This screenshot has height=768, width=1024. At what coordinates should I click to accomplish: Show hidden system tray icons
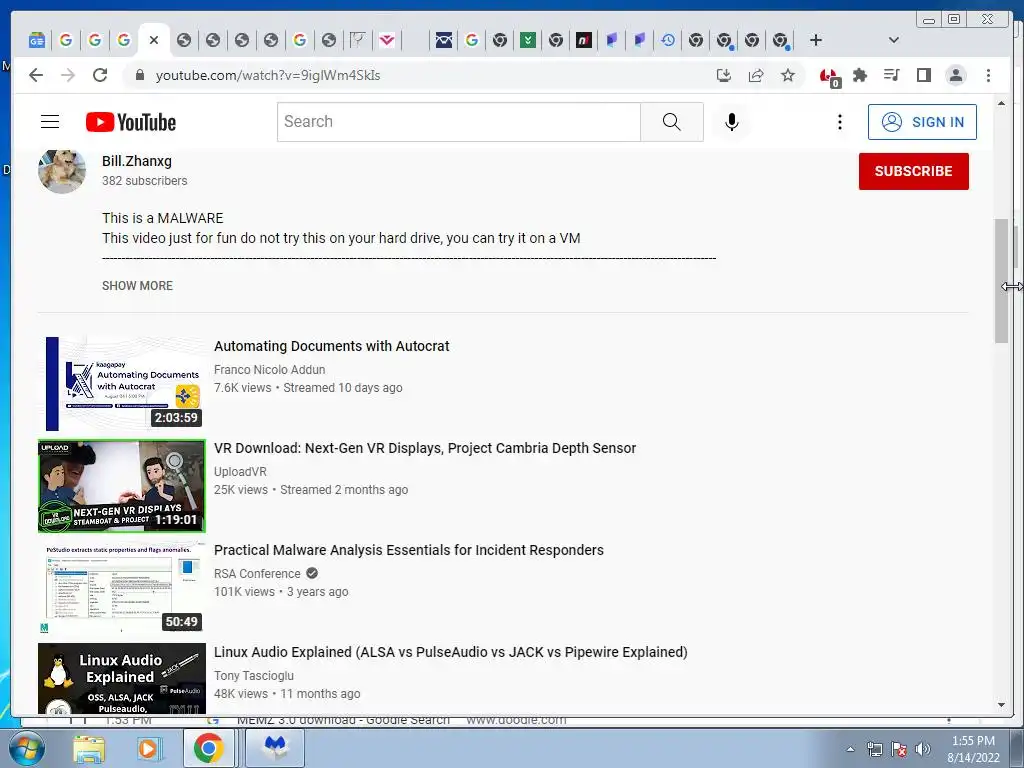pyautogui.click(x=850, y=749)
